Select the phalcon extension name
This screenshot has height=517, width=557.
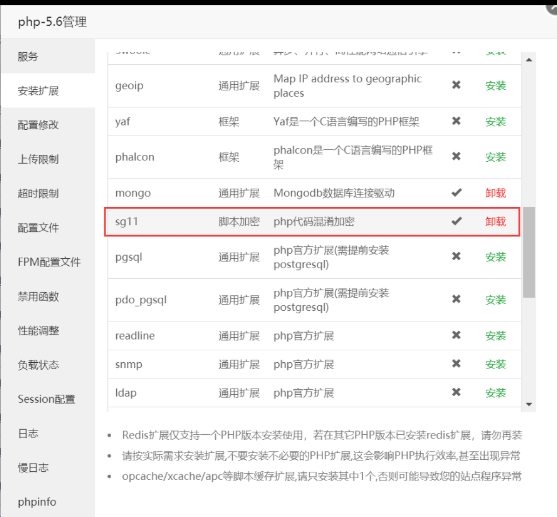point(135,157)
